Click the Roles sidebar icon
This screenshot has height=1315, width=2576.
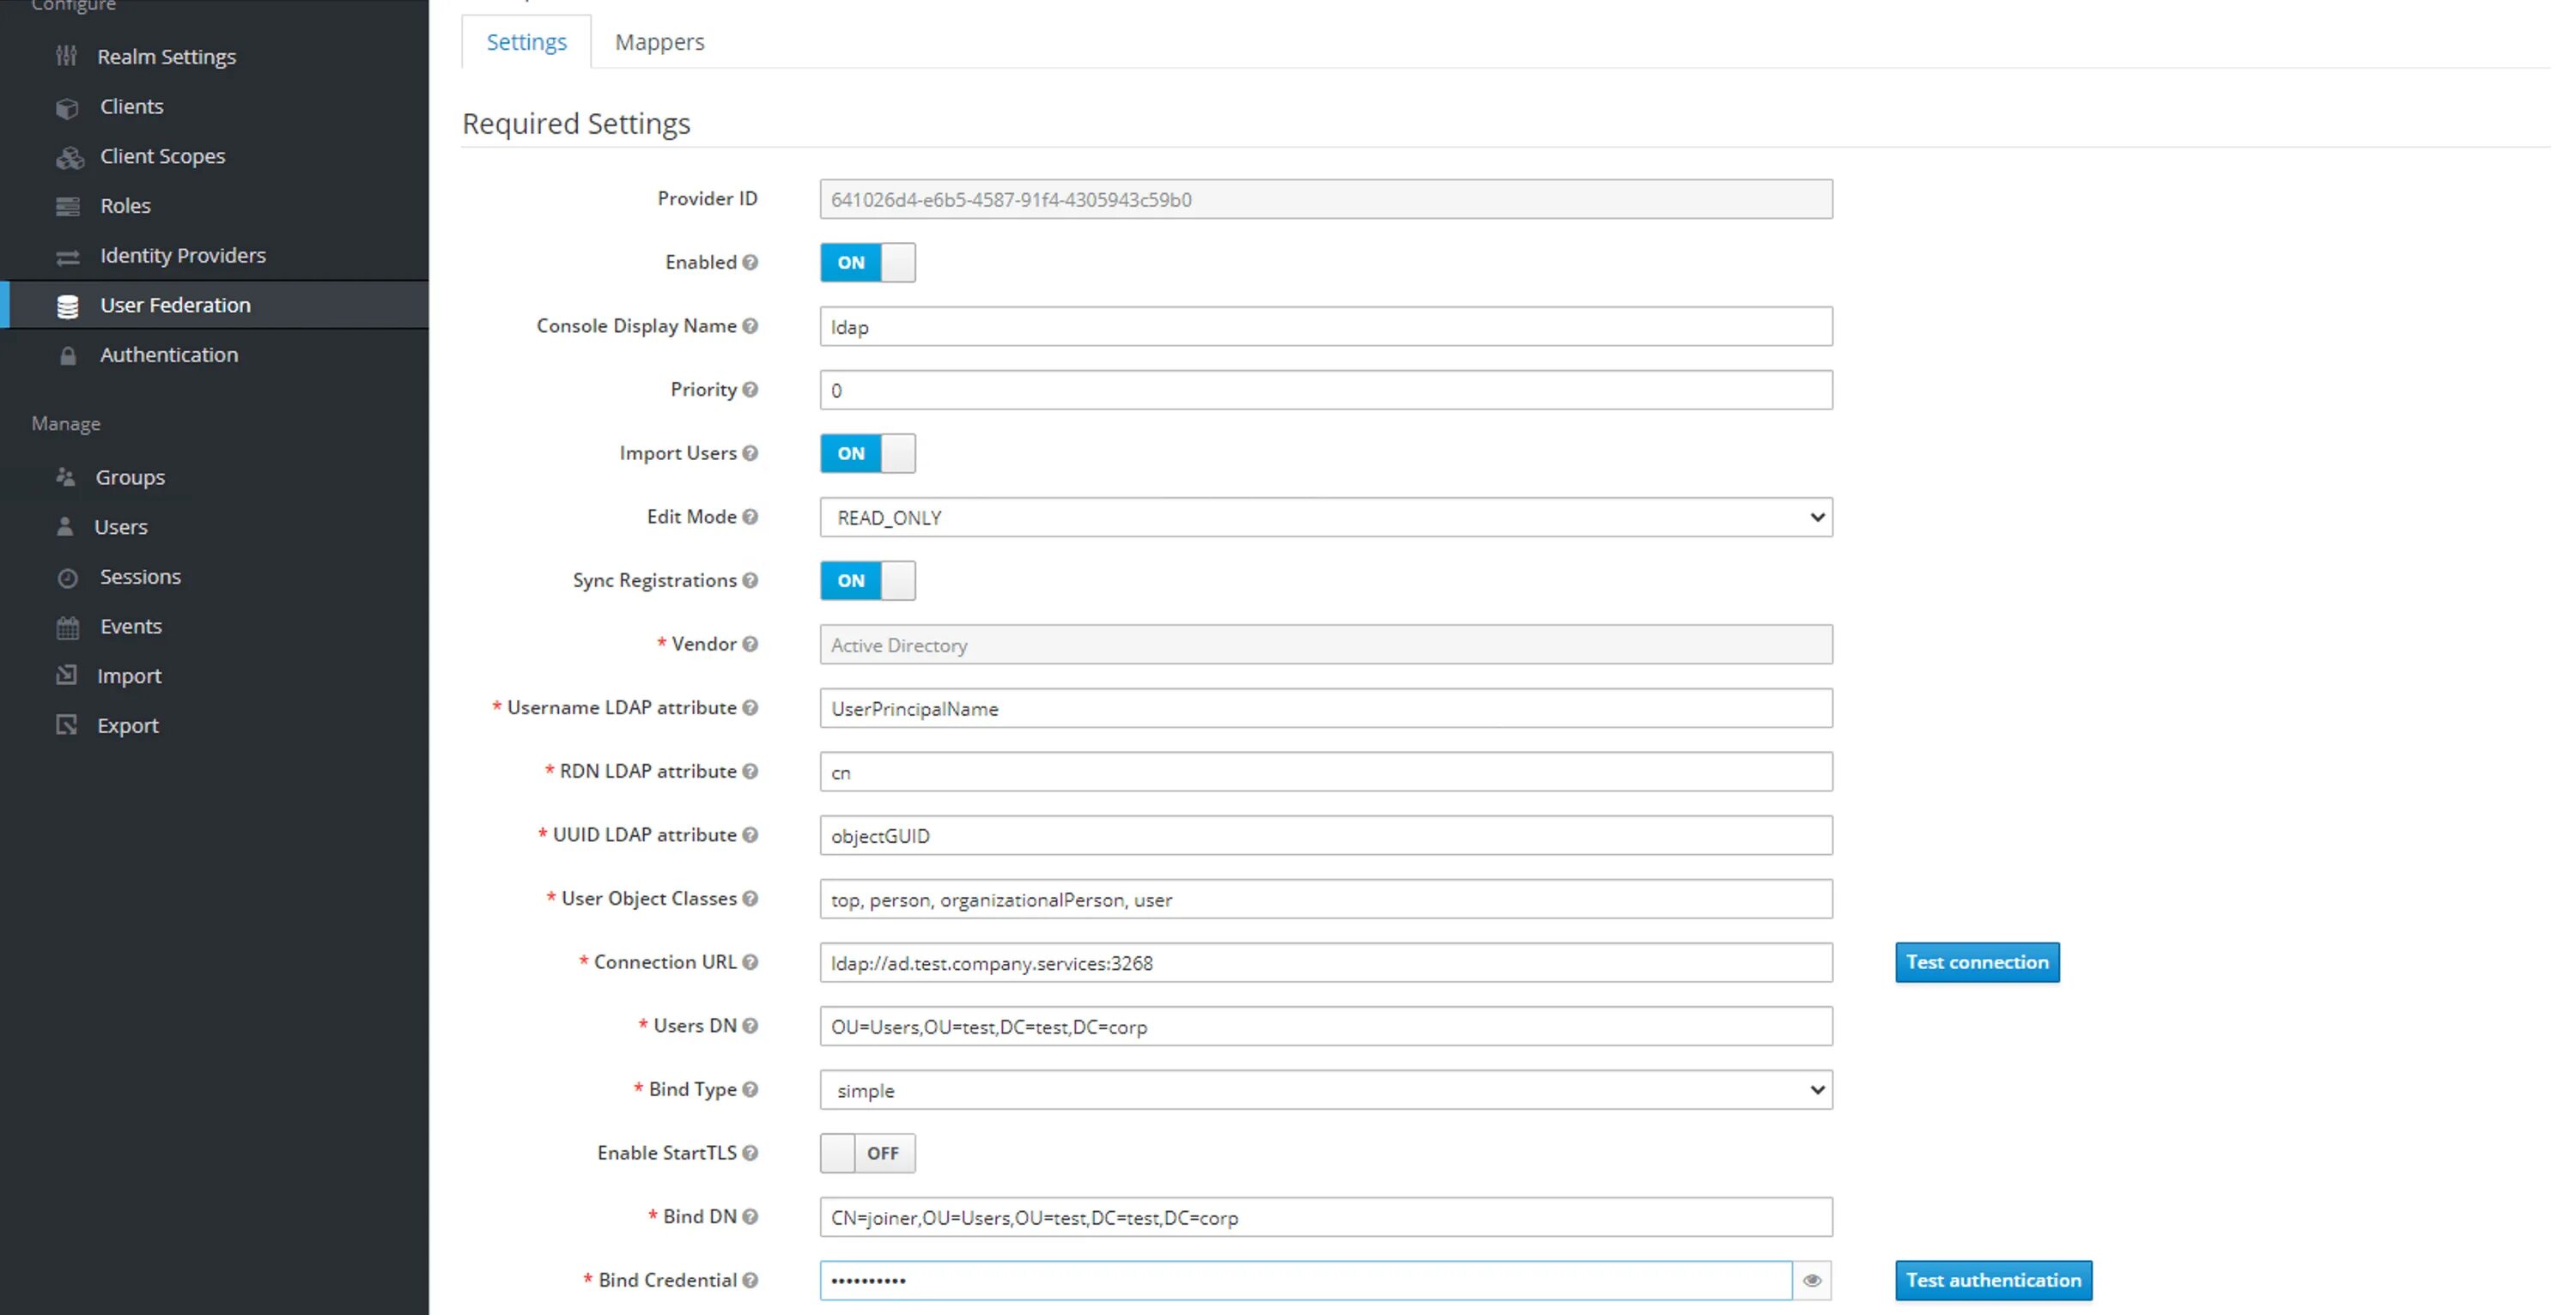67,204
